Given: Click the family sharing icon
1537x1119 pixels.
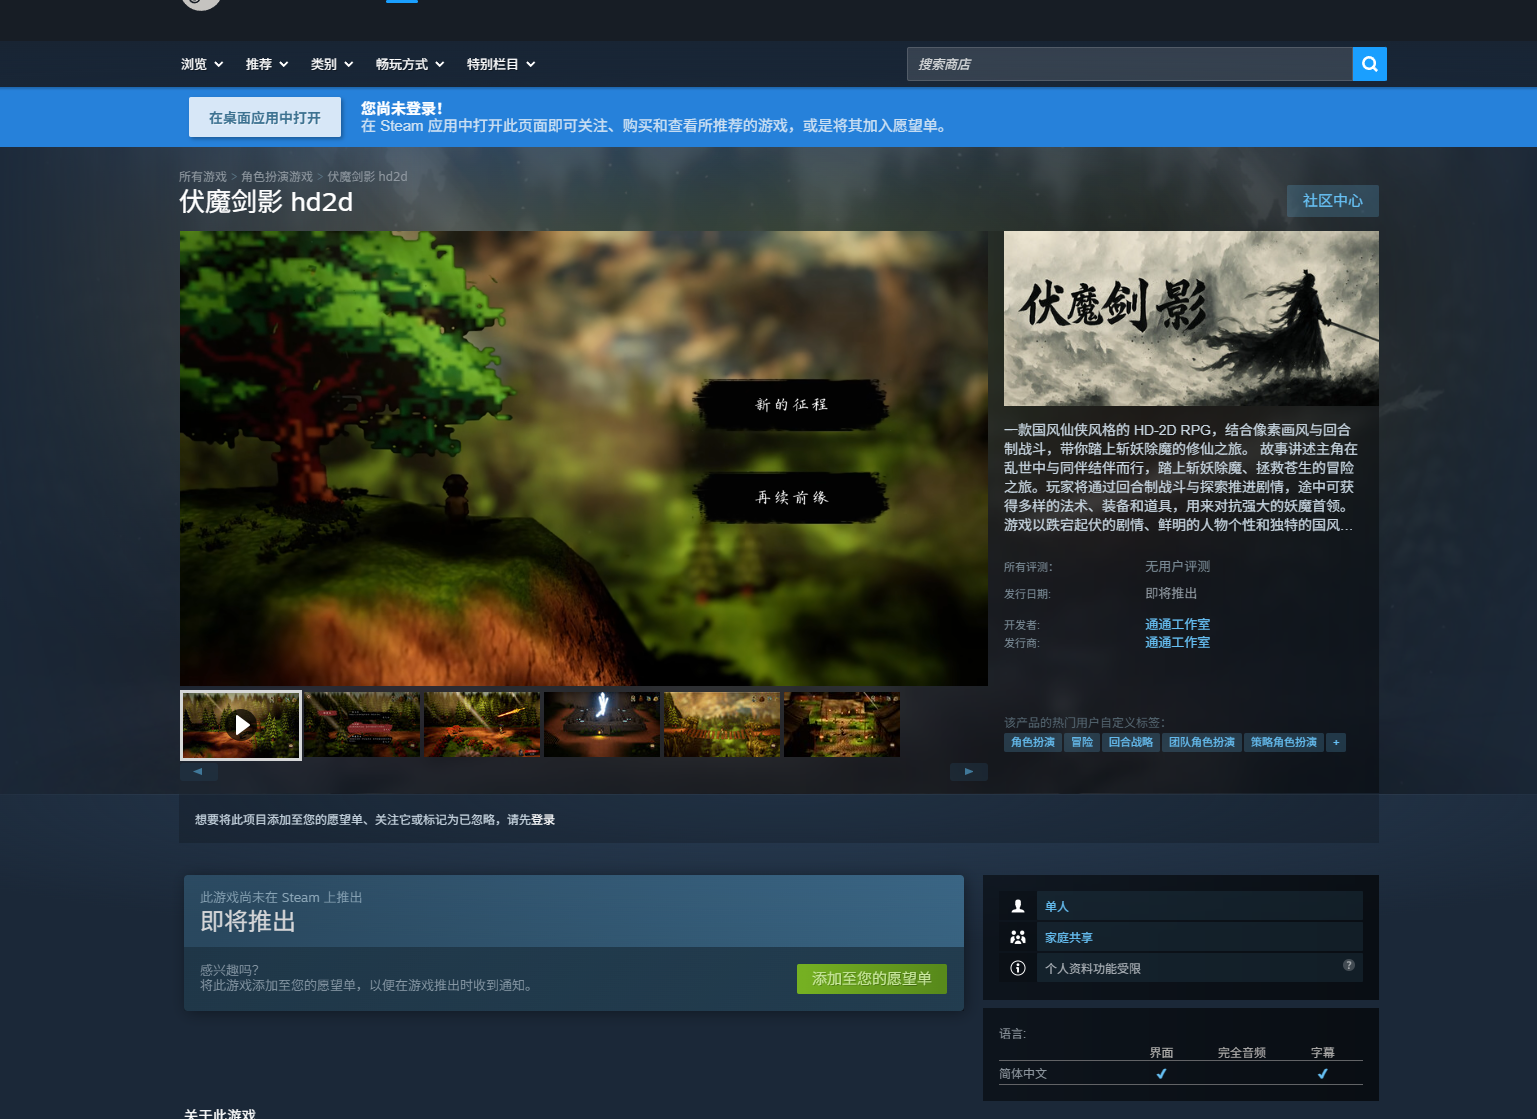Looking at the screenshot, I should click(x=1017, y=937).
